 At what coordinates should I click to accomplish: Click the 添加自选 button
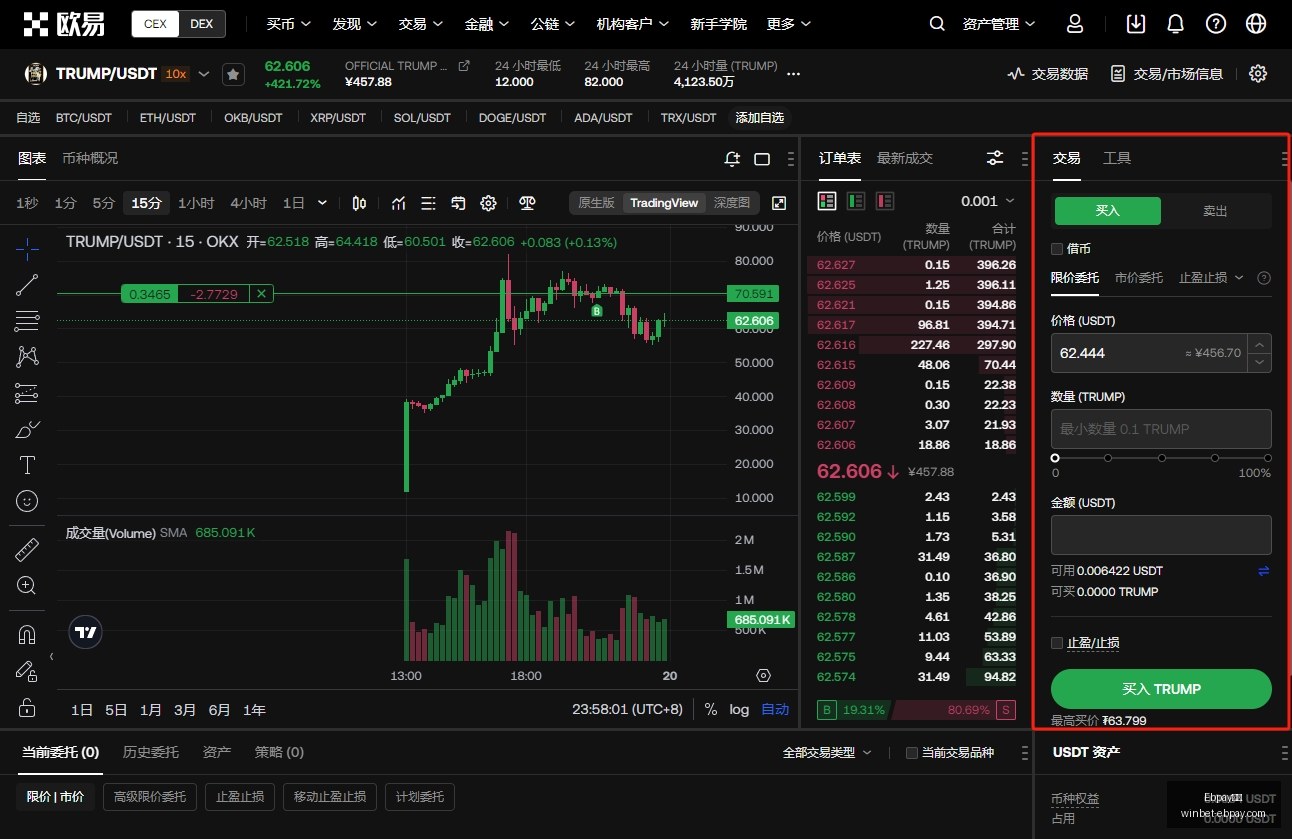[760, 118]
